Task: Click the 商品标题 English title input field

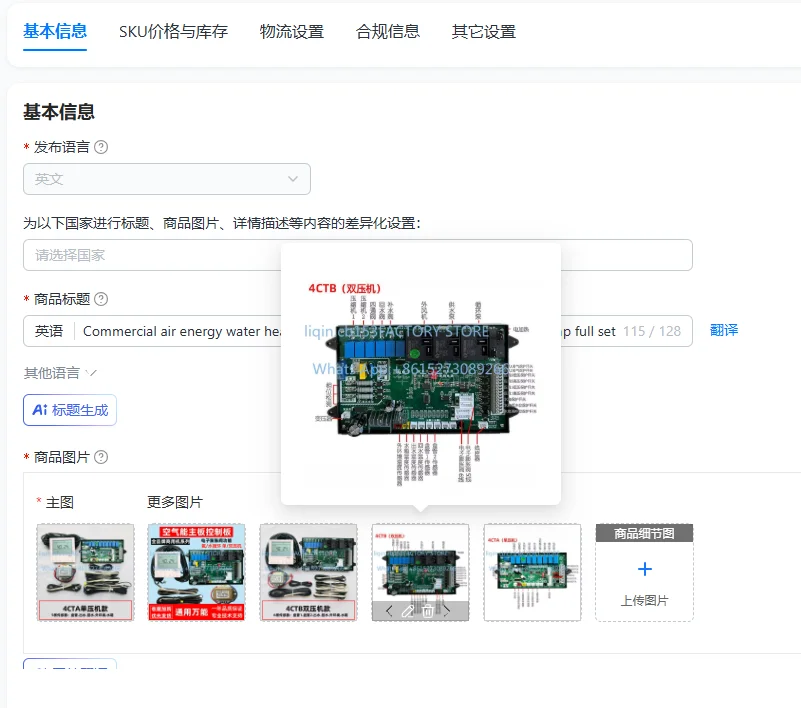Action: point(358,331)
